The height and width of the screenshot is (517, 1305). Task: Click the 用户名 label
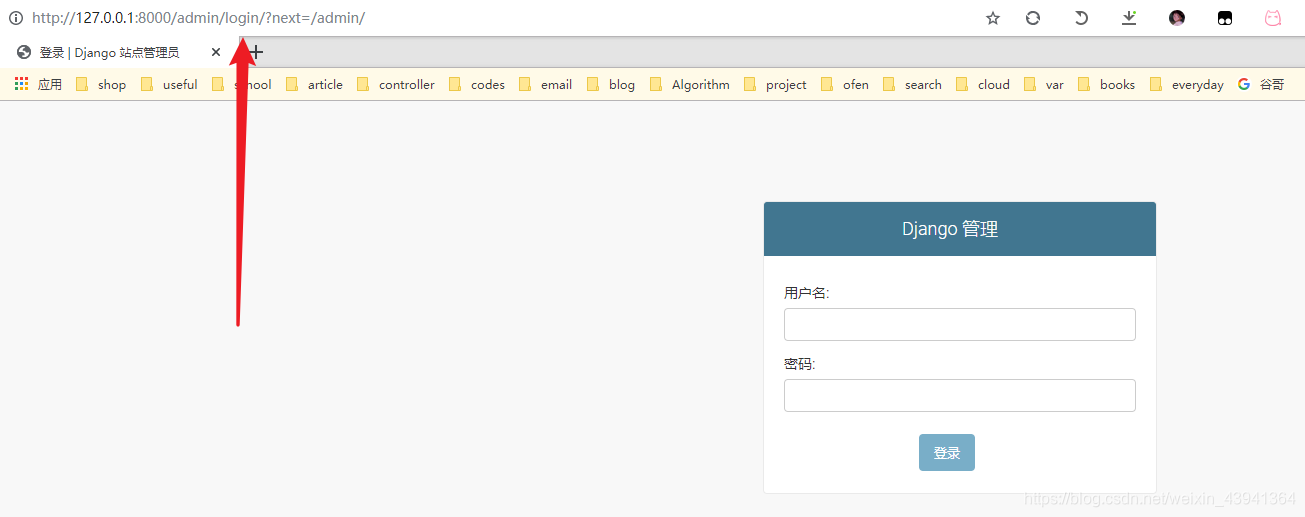click(807, 293)
